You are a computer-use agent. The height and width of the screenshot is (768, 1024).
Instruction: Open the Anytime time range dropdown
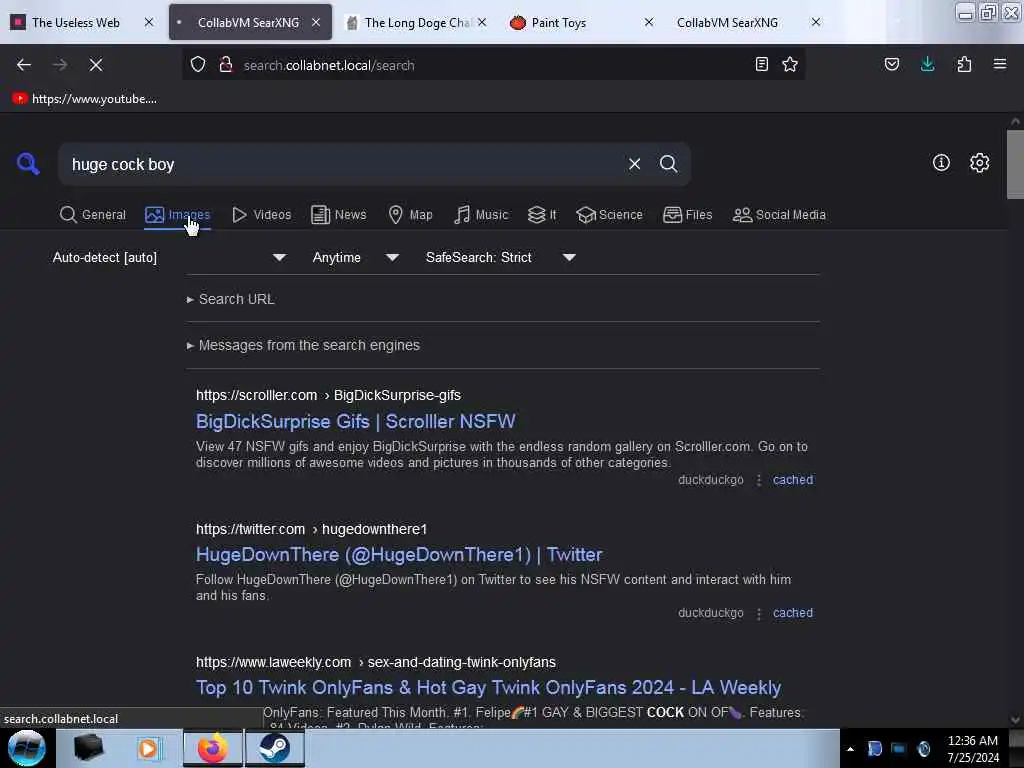point(356,257)
